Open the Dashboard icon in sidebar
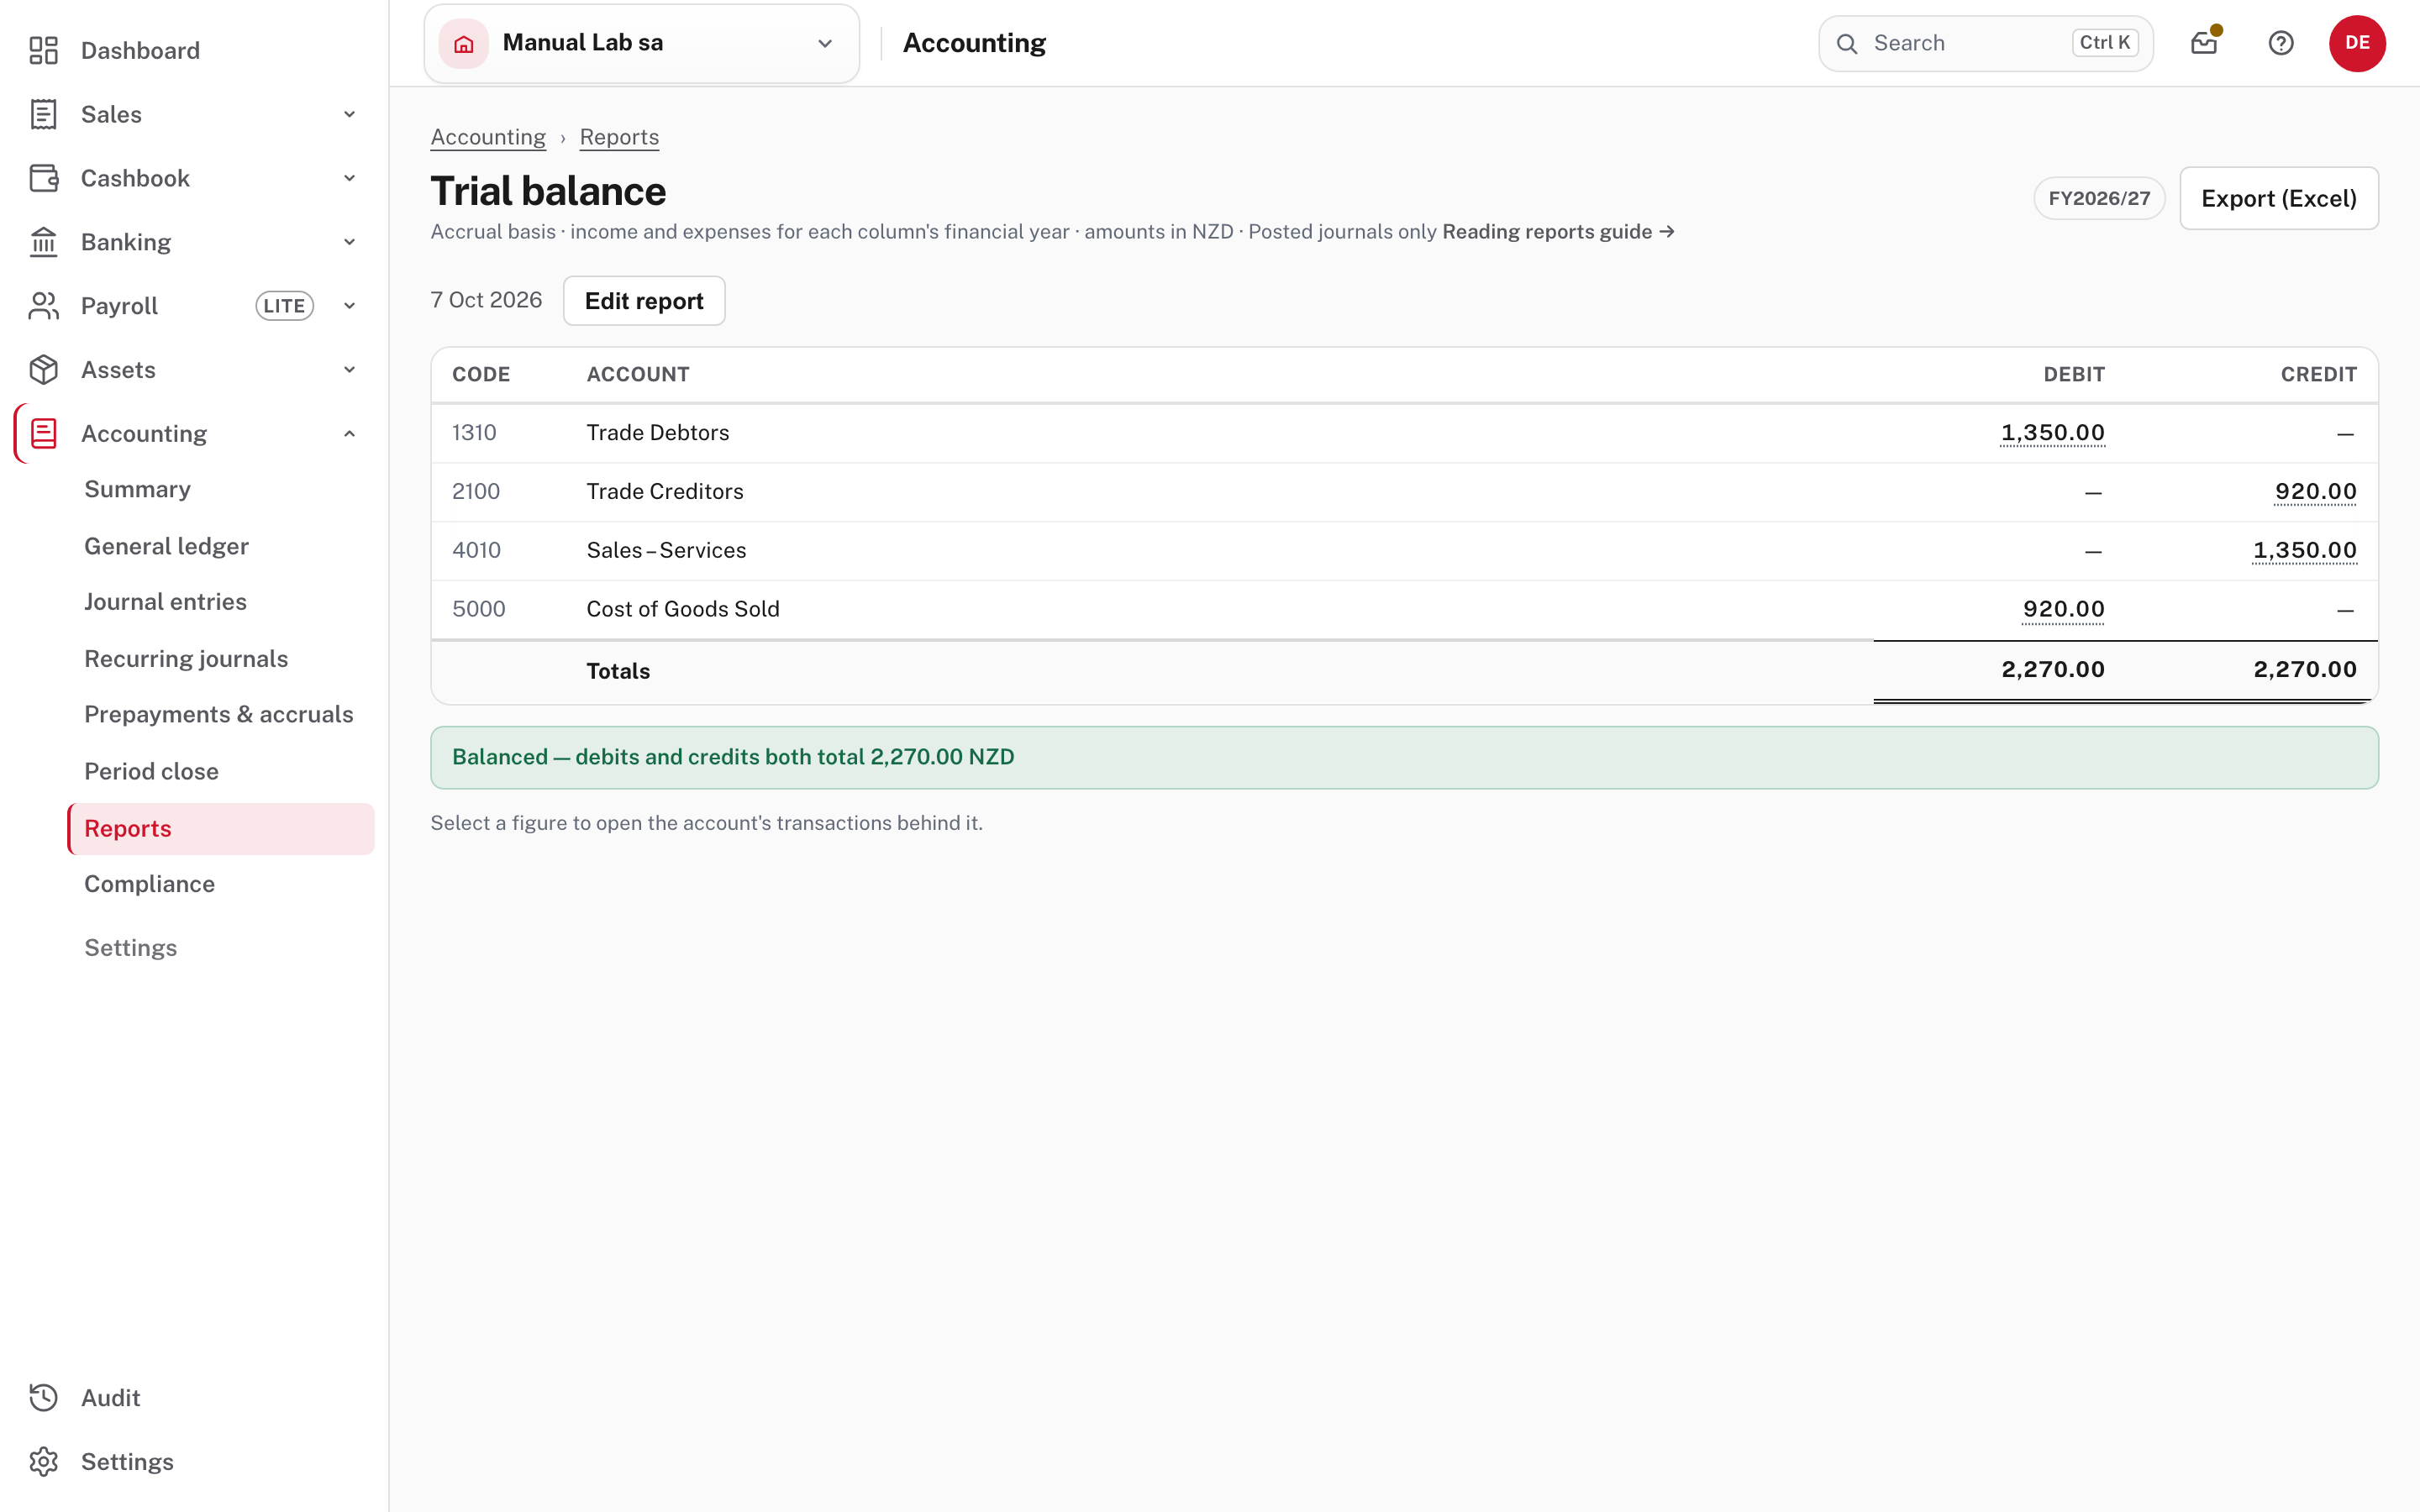The width and height of the screenshot is (2420, 1512). tap(43, 50)
